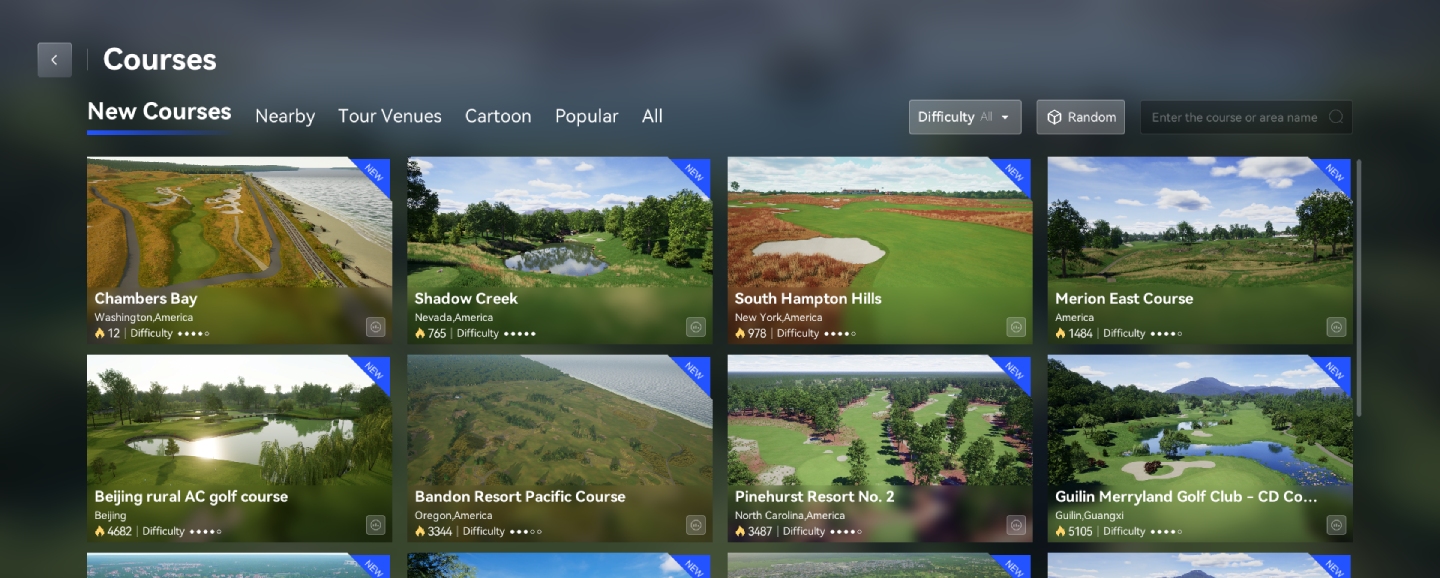
Task: Click the '3344' popularity count
Action: click(439, 531)
